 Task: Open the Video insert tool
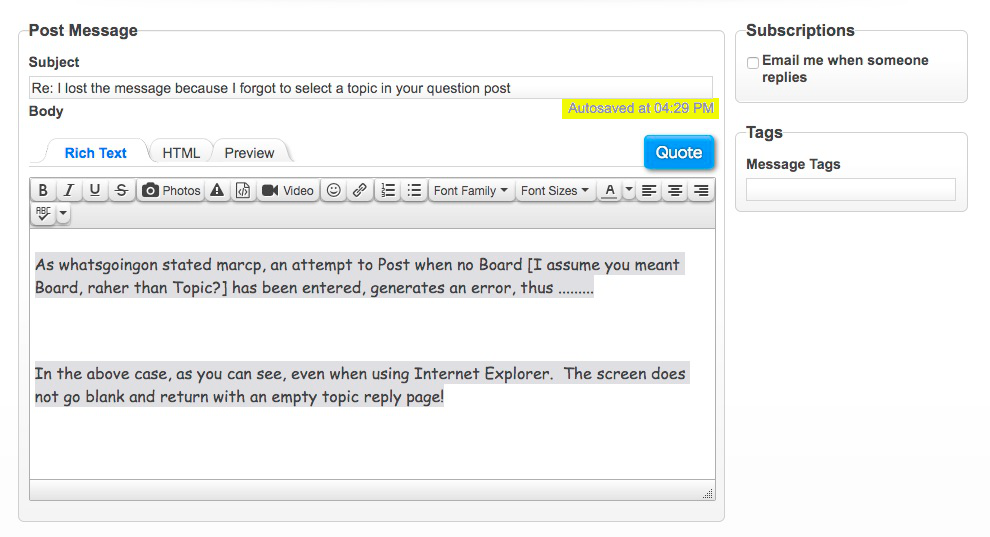coord(288,190)
